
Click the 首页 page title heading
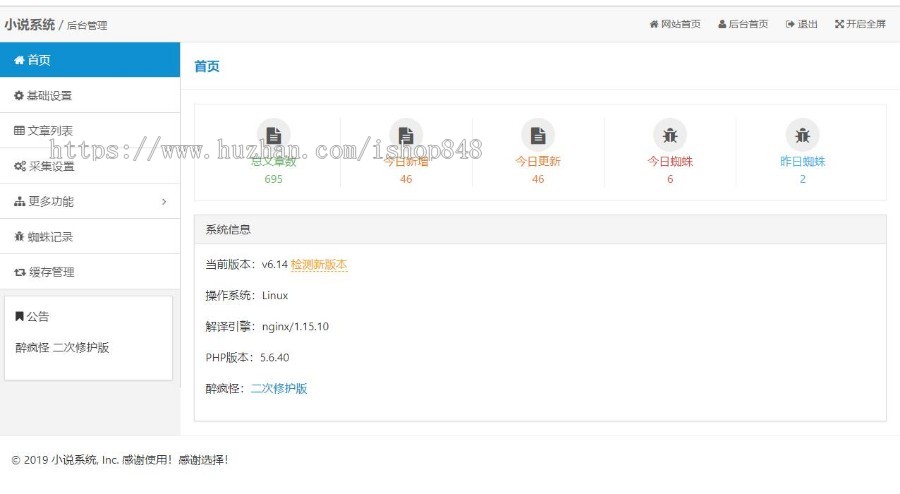pos(207,67)
